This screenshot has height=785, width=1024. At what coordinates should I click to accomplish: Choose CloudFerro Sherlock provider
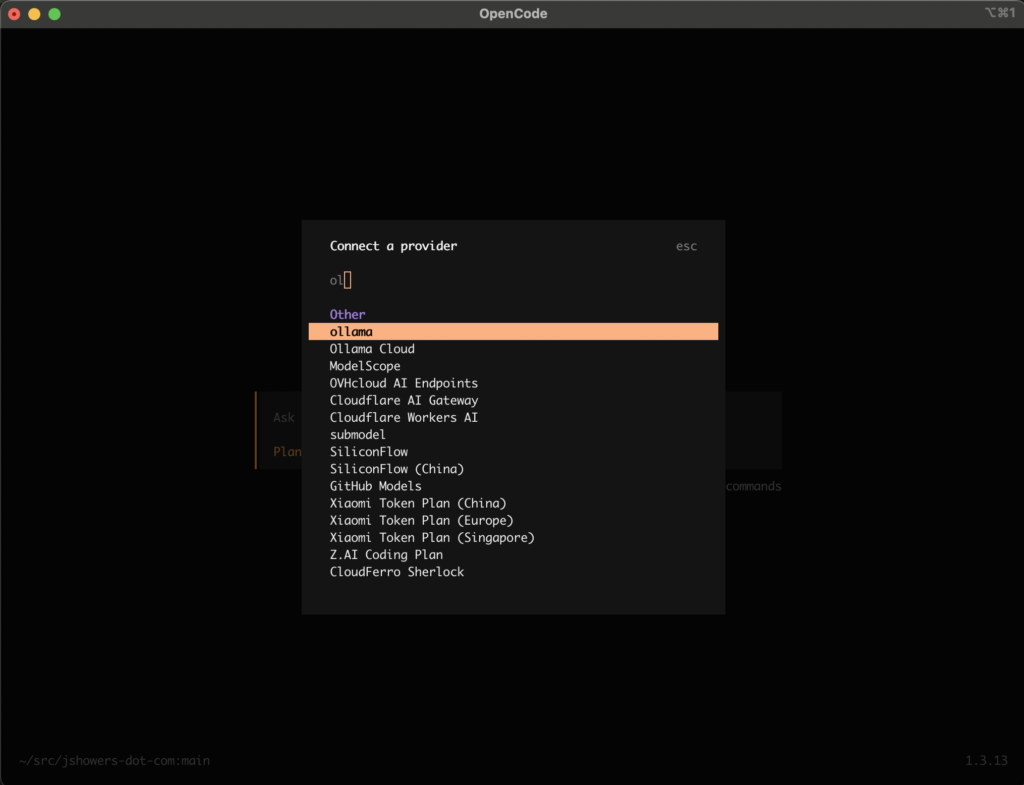[x=397, y=572]
